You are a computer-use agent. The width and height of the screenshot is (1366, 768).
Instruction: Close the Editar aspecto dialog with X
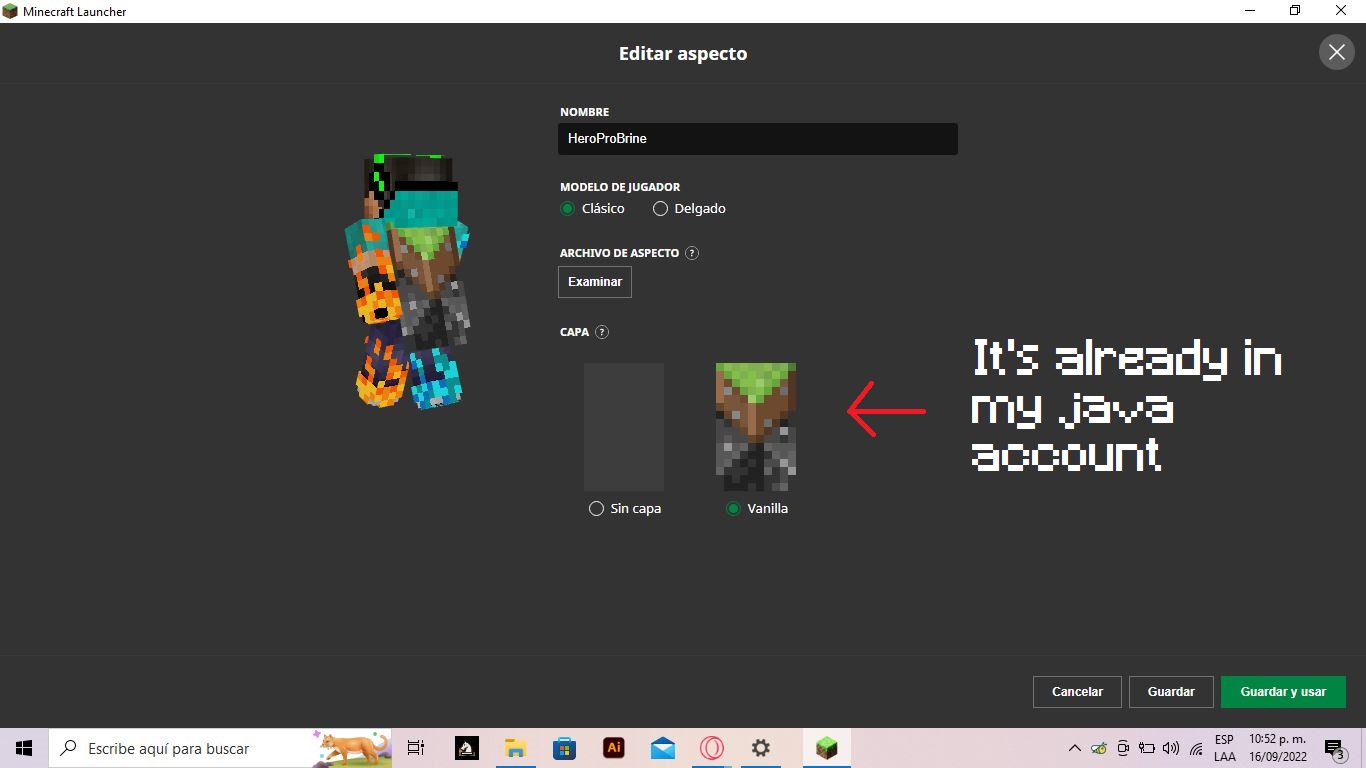[x=1336, y=52]
